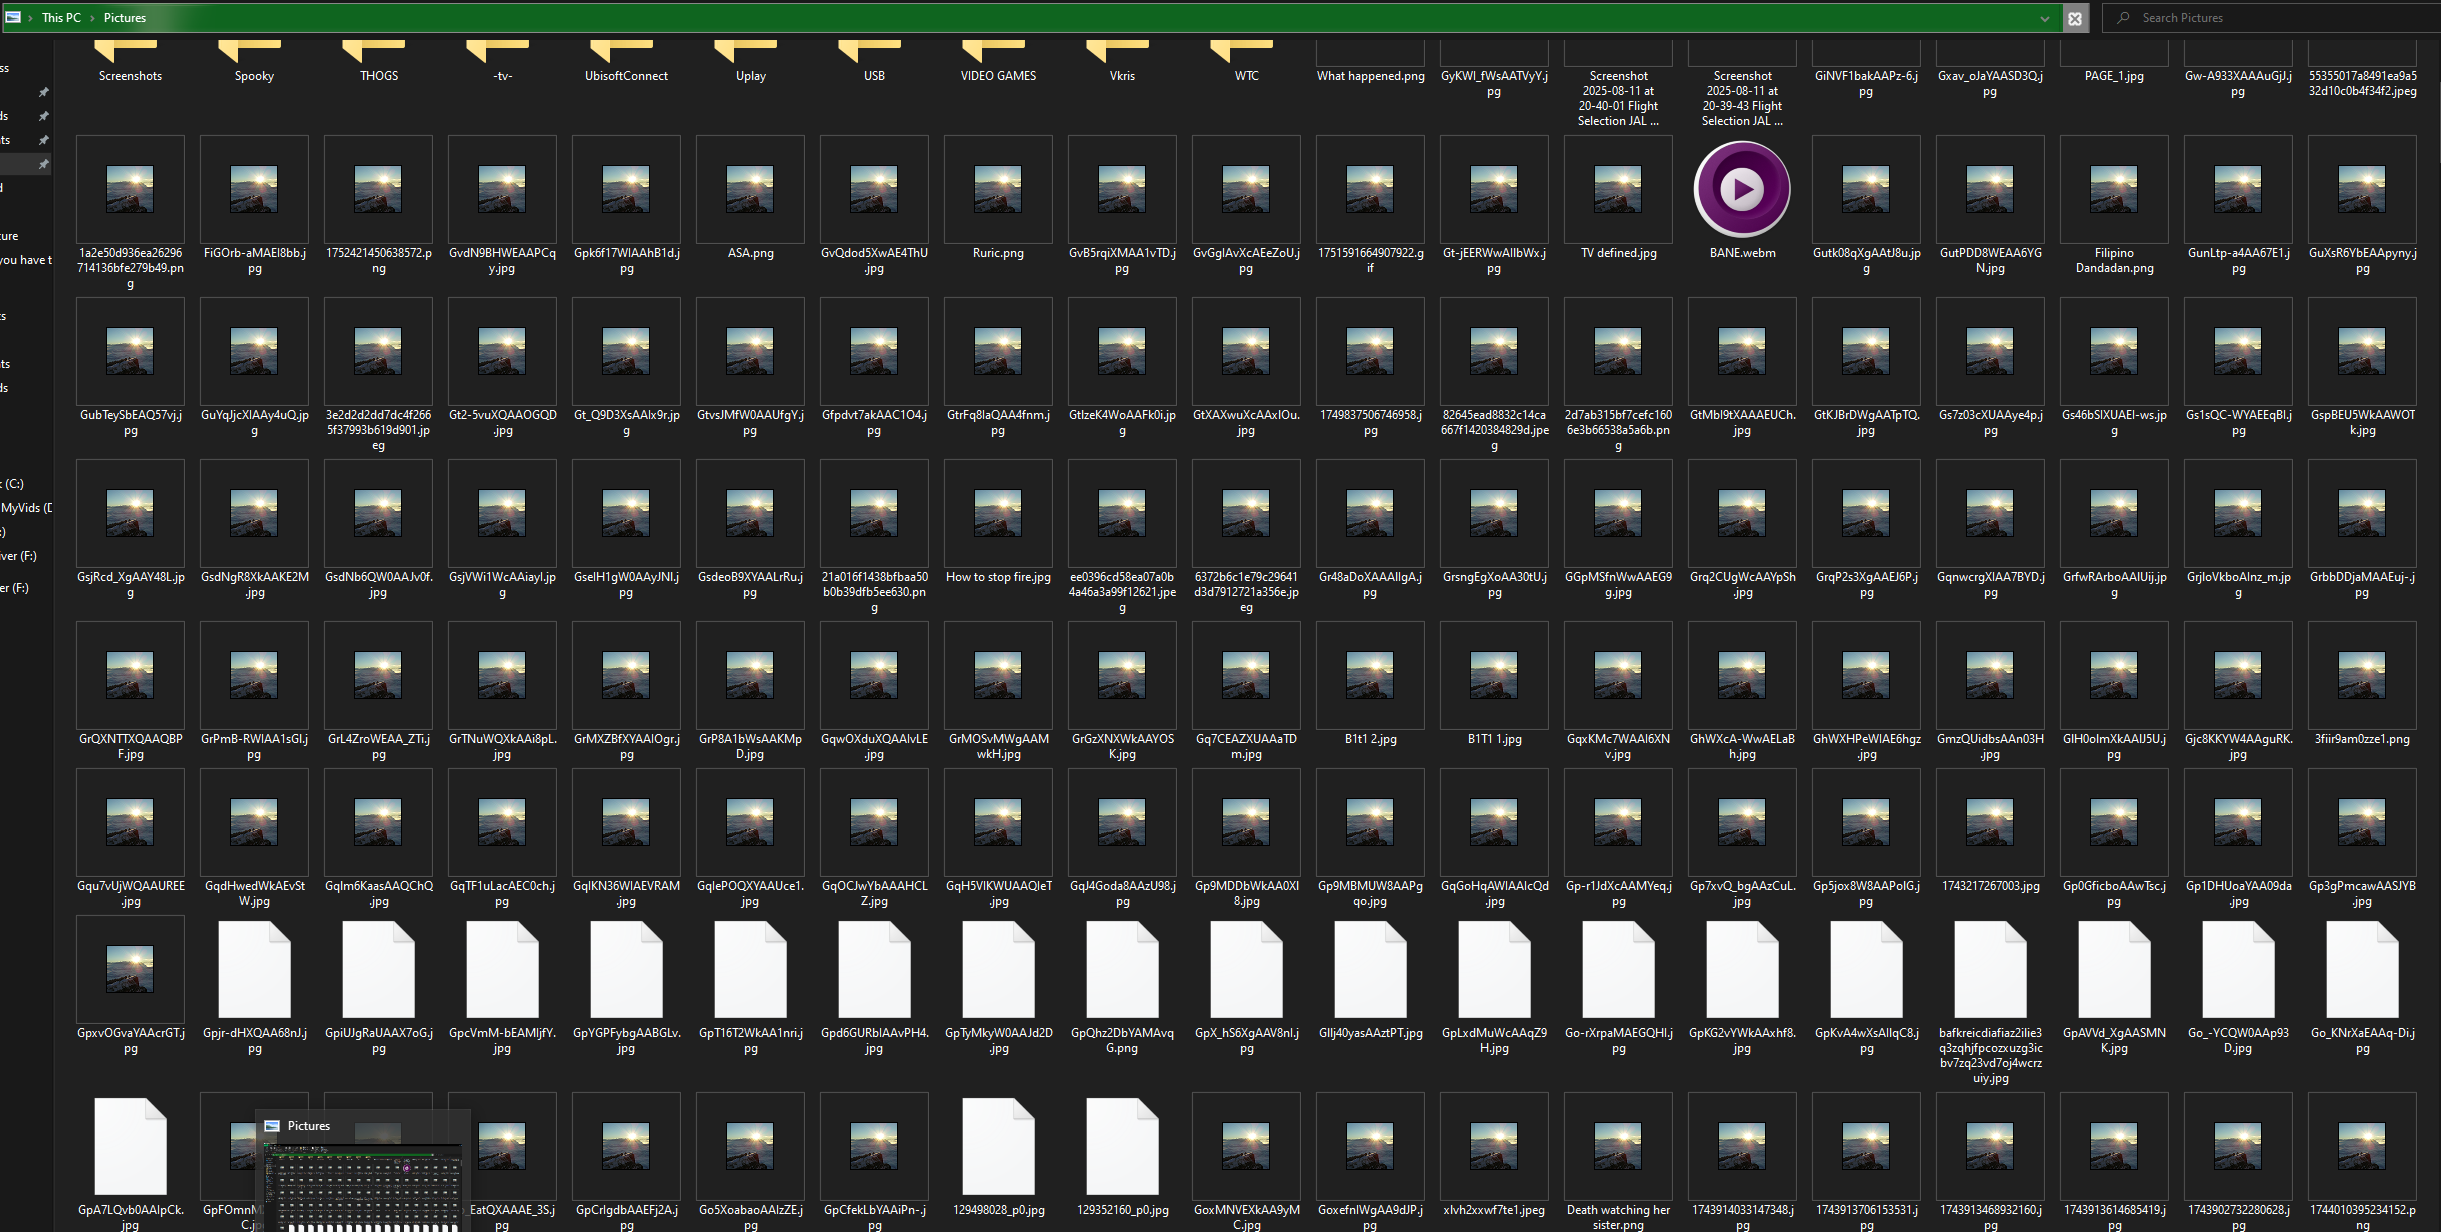Expand the chevron before This PC breadcrumb
2441x1232 pixels.
pos(30,18)
